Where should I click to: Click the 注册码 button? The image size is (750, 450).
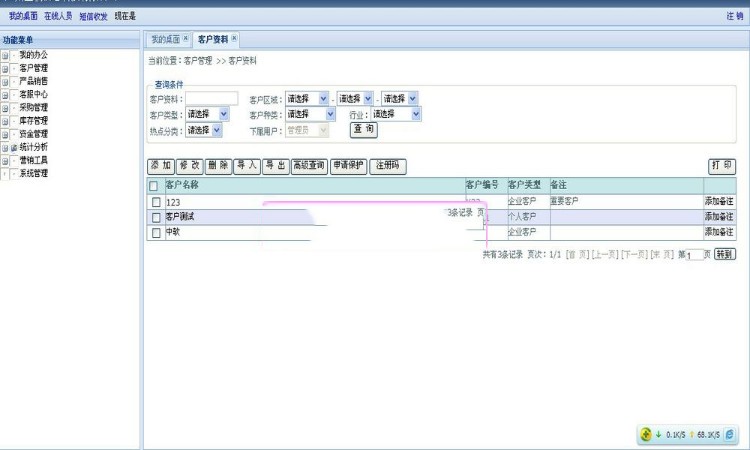388,166
